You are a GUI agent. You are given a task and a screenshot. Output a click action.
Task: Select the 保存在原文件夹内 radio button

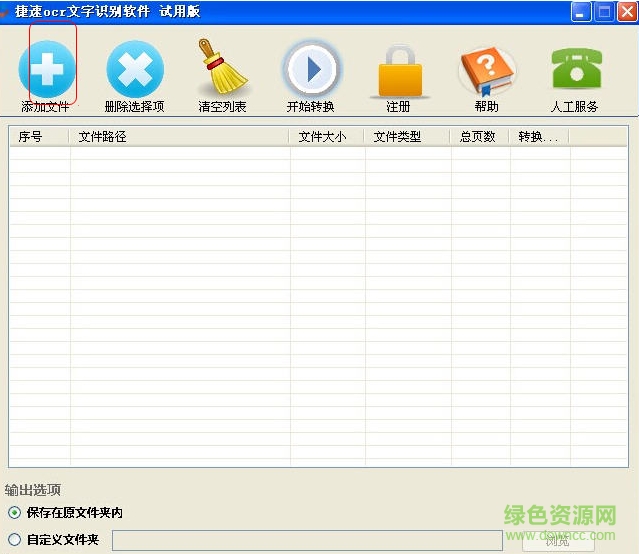click(x=14, y=512)
